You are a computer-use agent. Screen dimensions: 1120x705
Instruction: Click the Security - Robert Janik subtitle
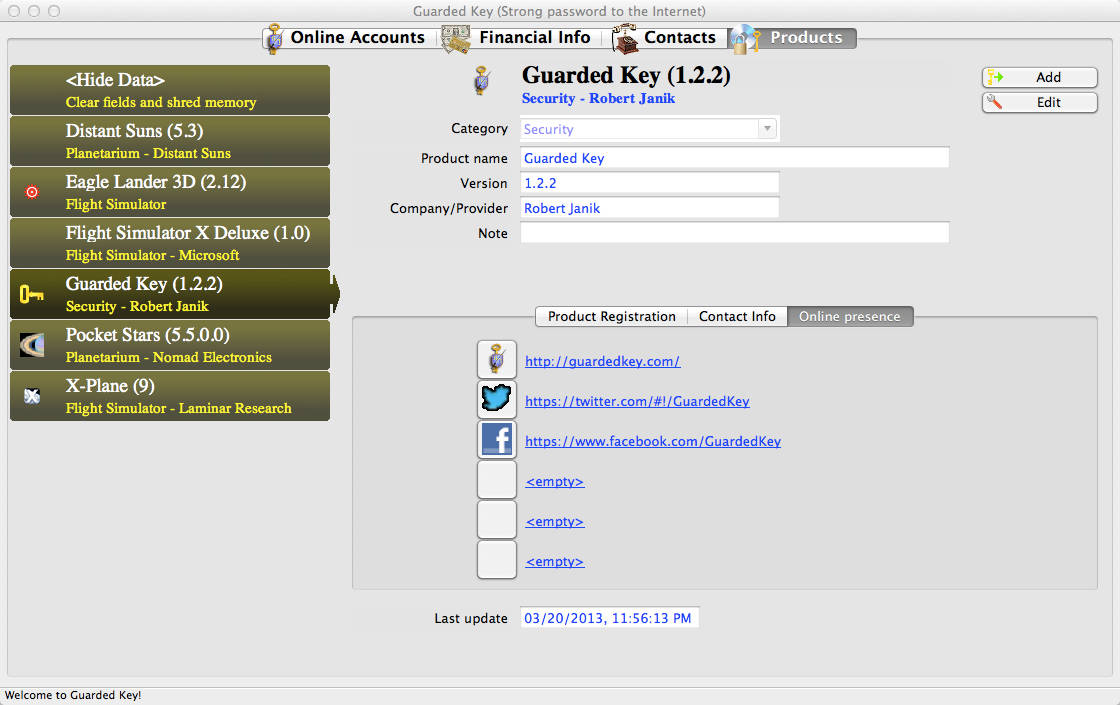pyautogui.click(x=599, y=99)
